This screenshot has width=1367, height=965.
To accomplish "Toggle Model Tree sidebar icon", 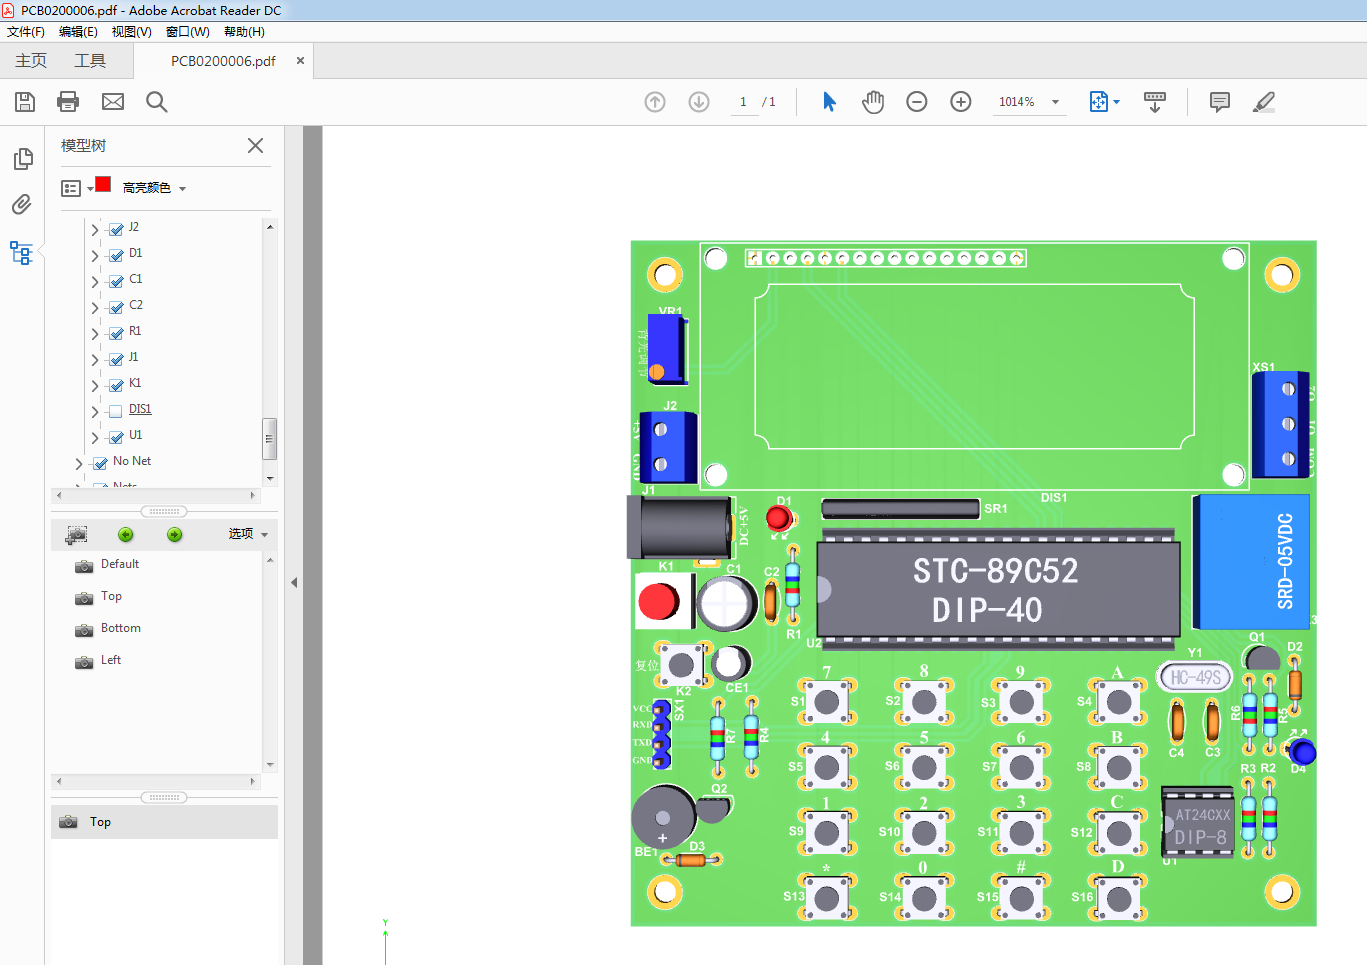I will 21,252.
